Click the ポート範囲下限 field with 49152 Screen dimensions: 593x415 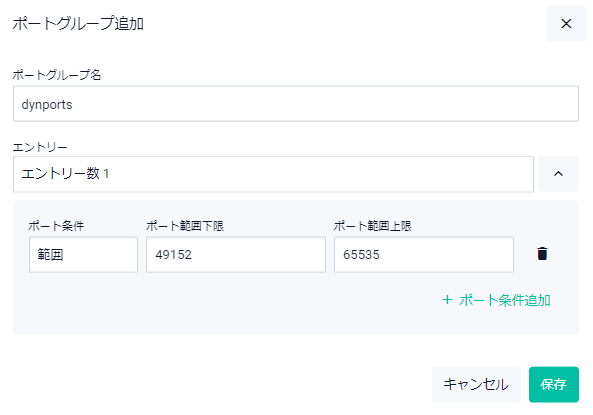point(236,255)
